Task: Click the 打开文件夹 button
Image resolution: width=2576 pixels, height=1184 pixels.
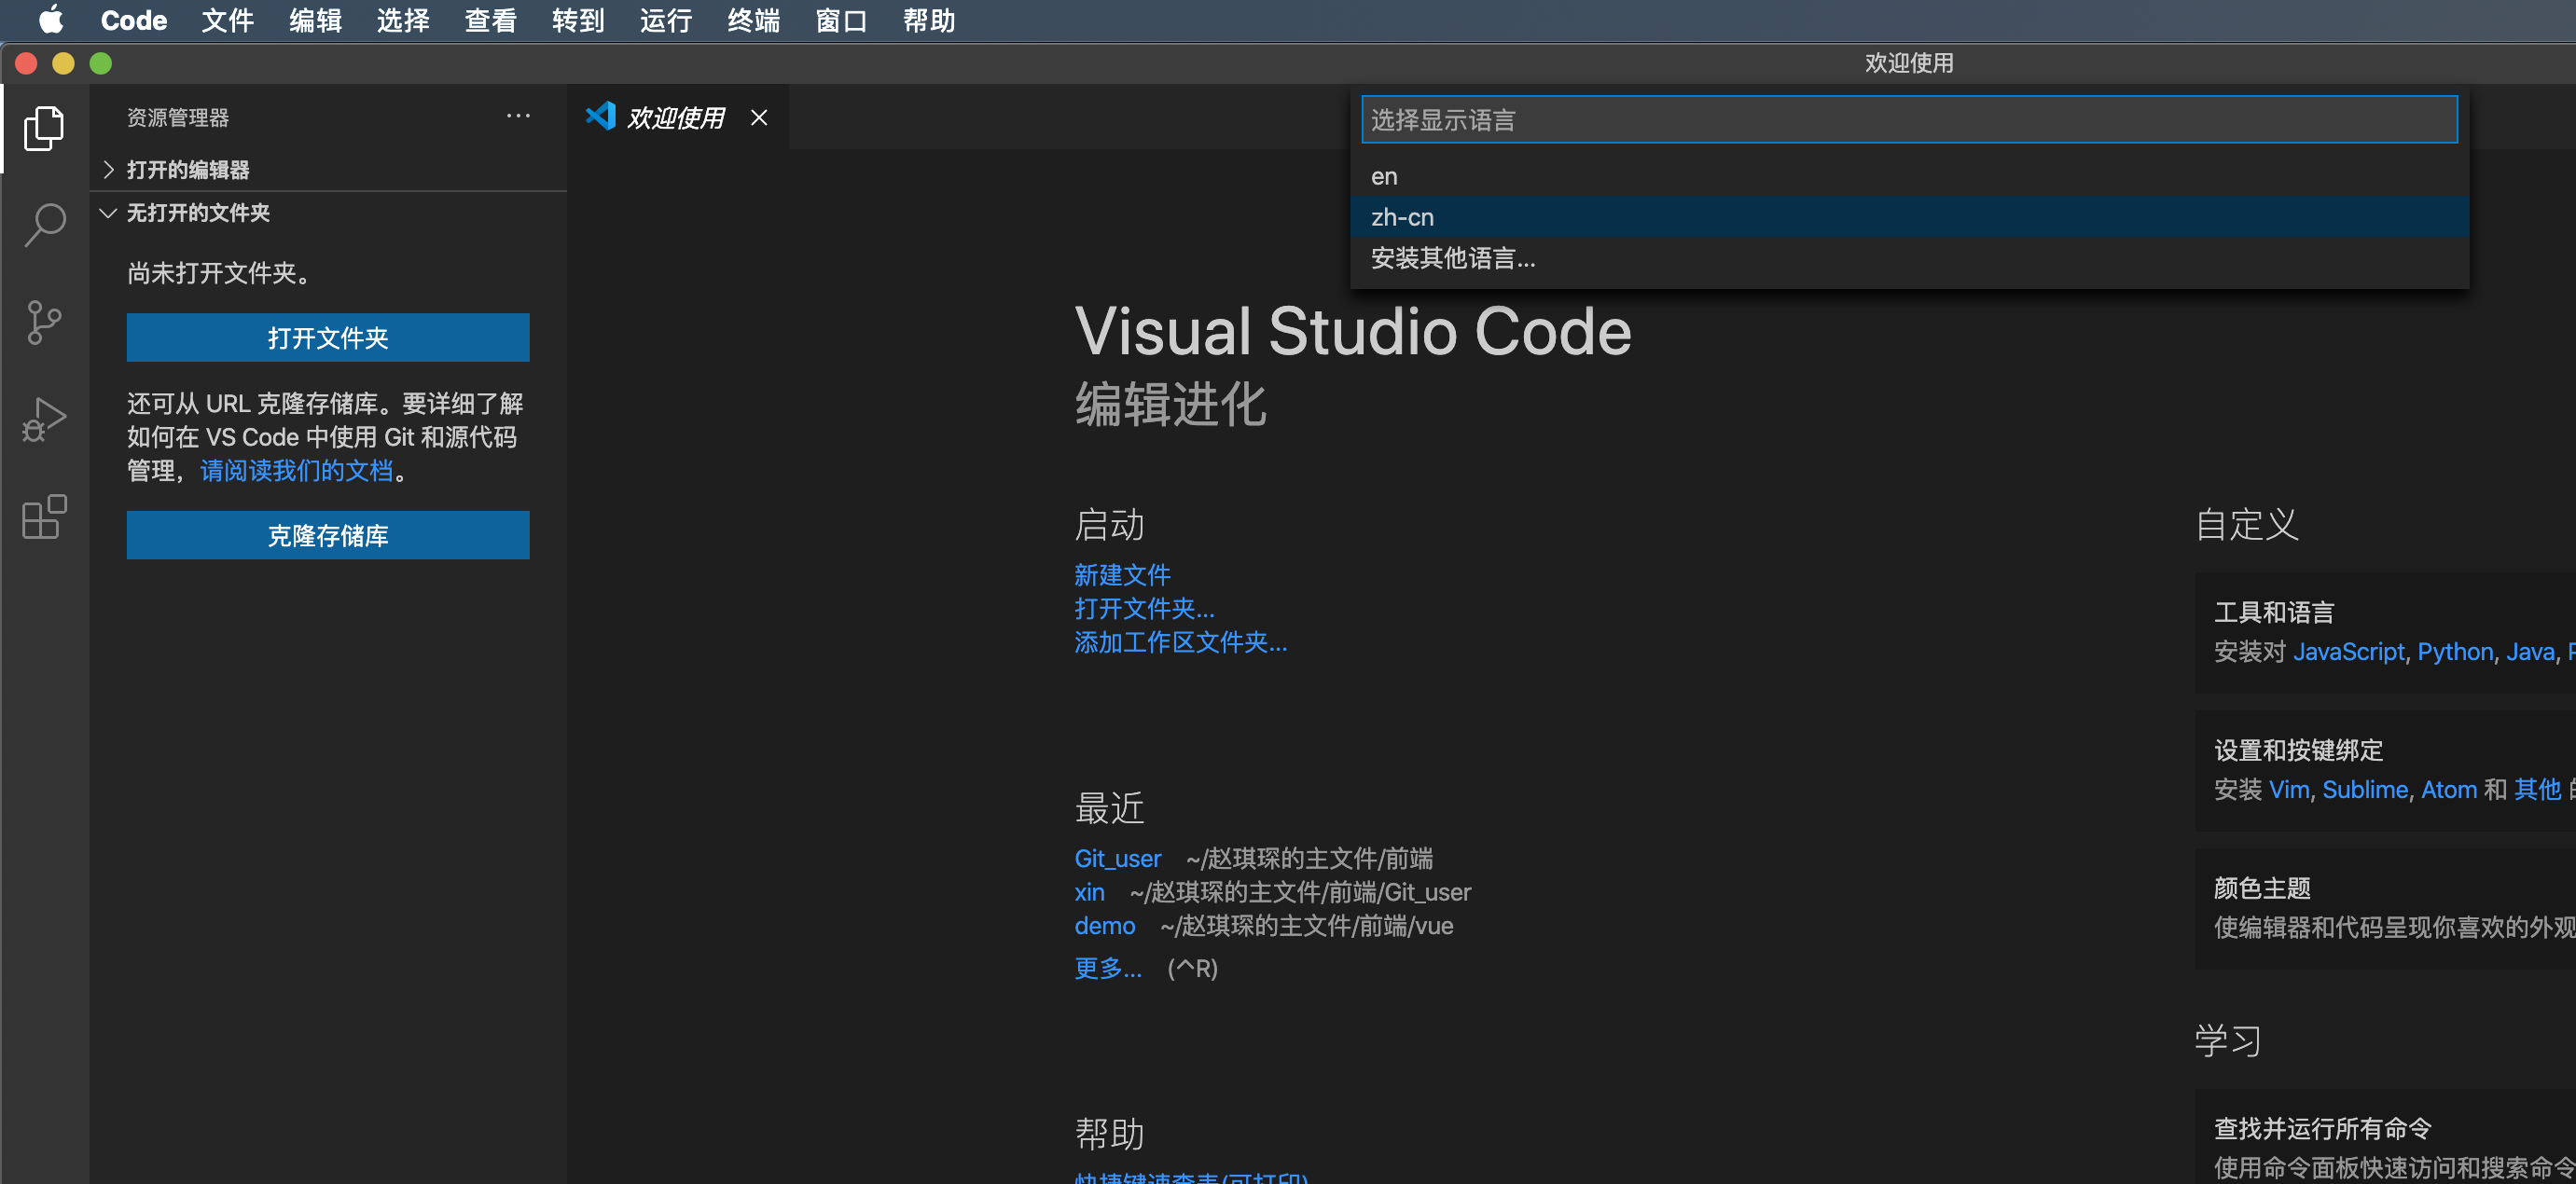Action: click(x=327, y=338)
